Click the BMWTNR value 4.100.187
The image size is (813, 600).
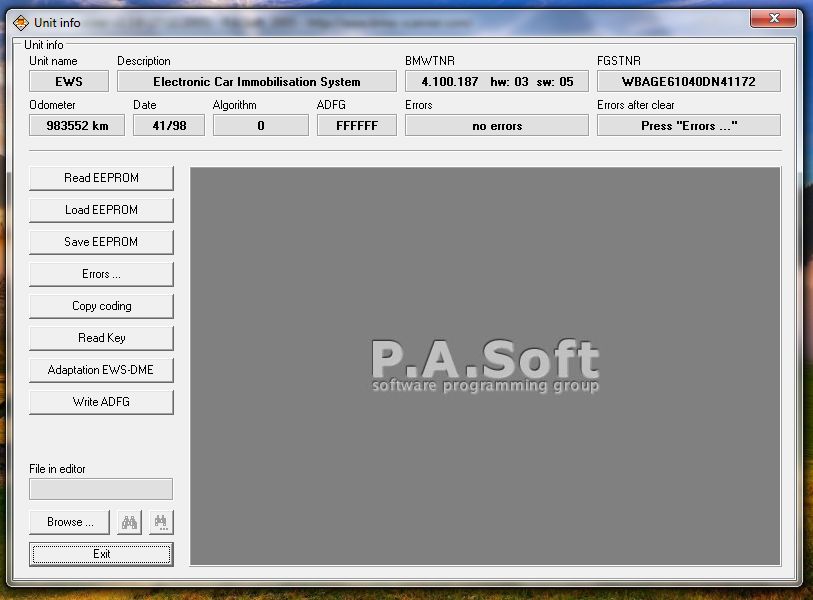click(x=497, y=81)
